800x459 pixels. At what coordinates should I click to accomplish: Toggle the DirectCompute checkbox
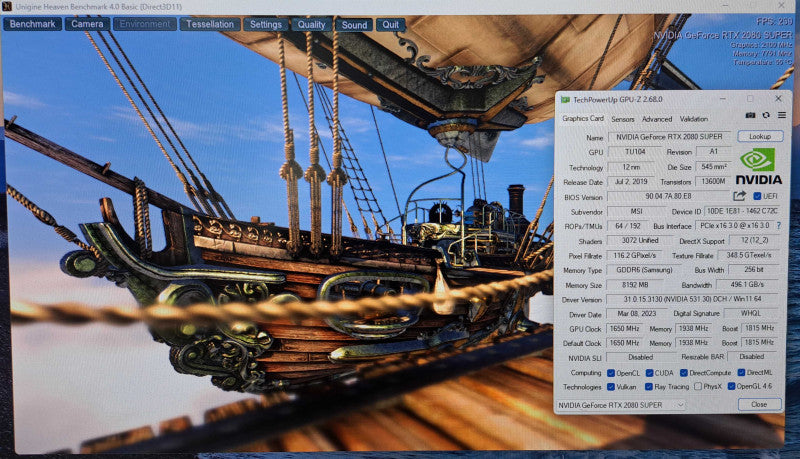[x=684, y=373]
